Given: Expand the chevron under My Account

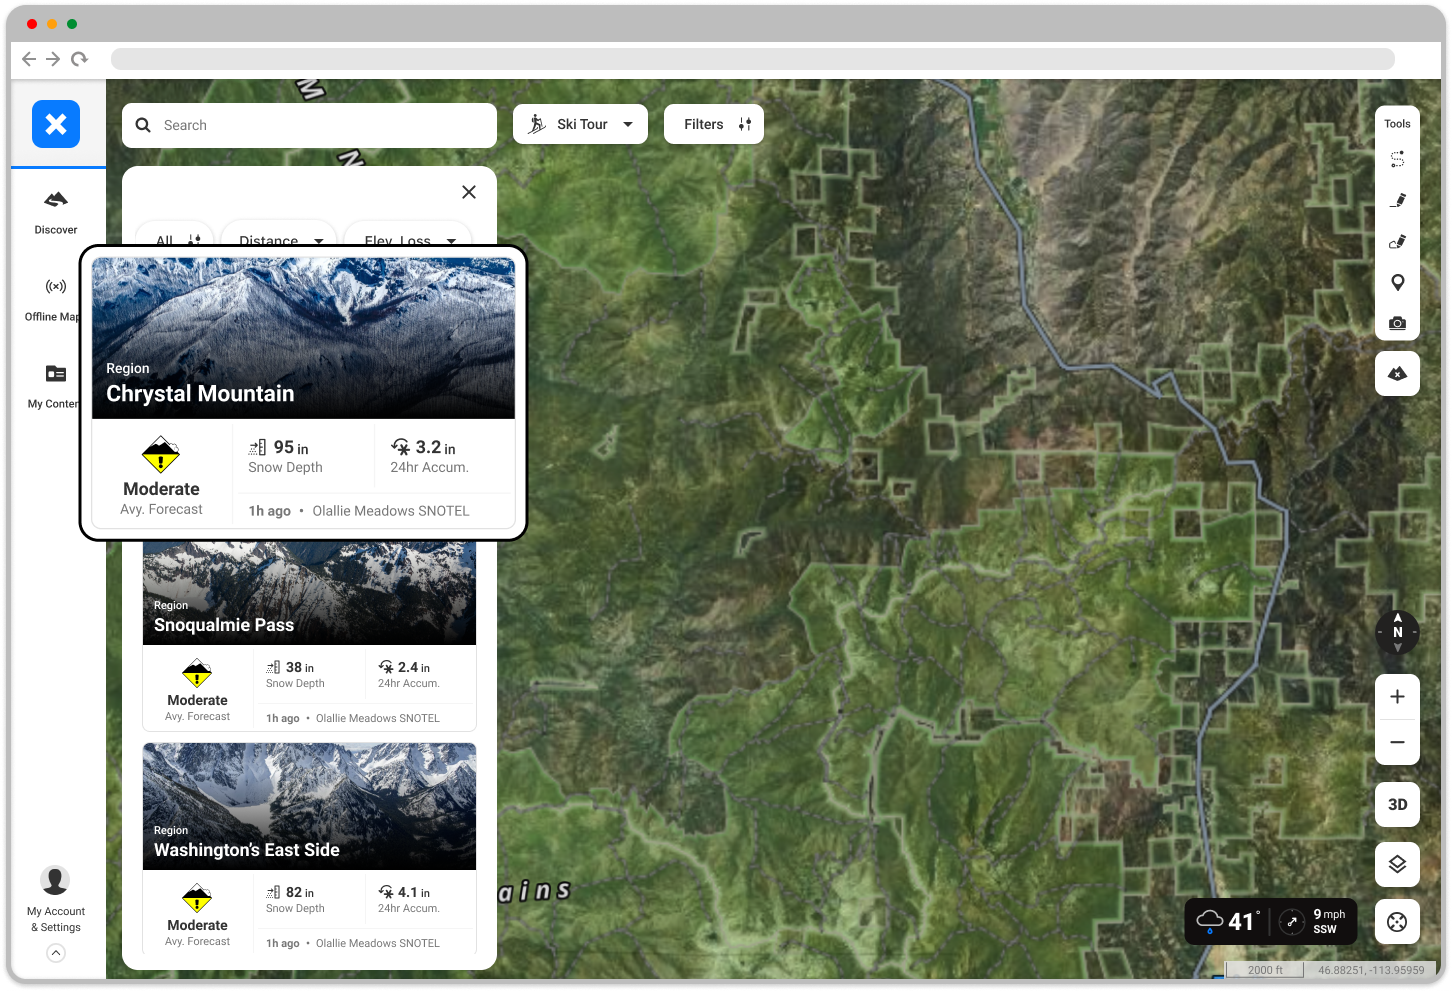Looking at the screenshot, I should coord(56,953).
